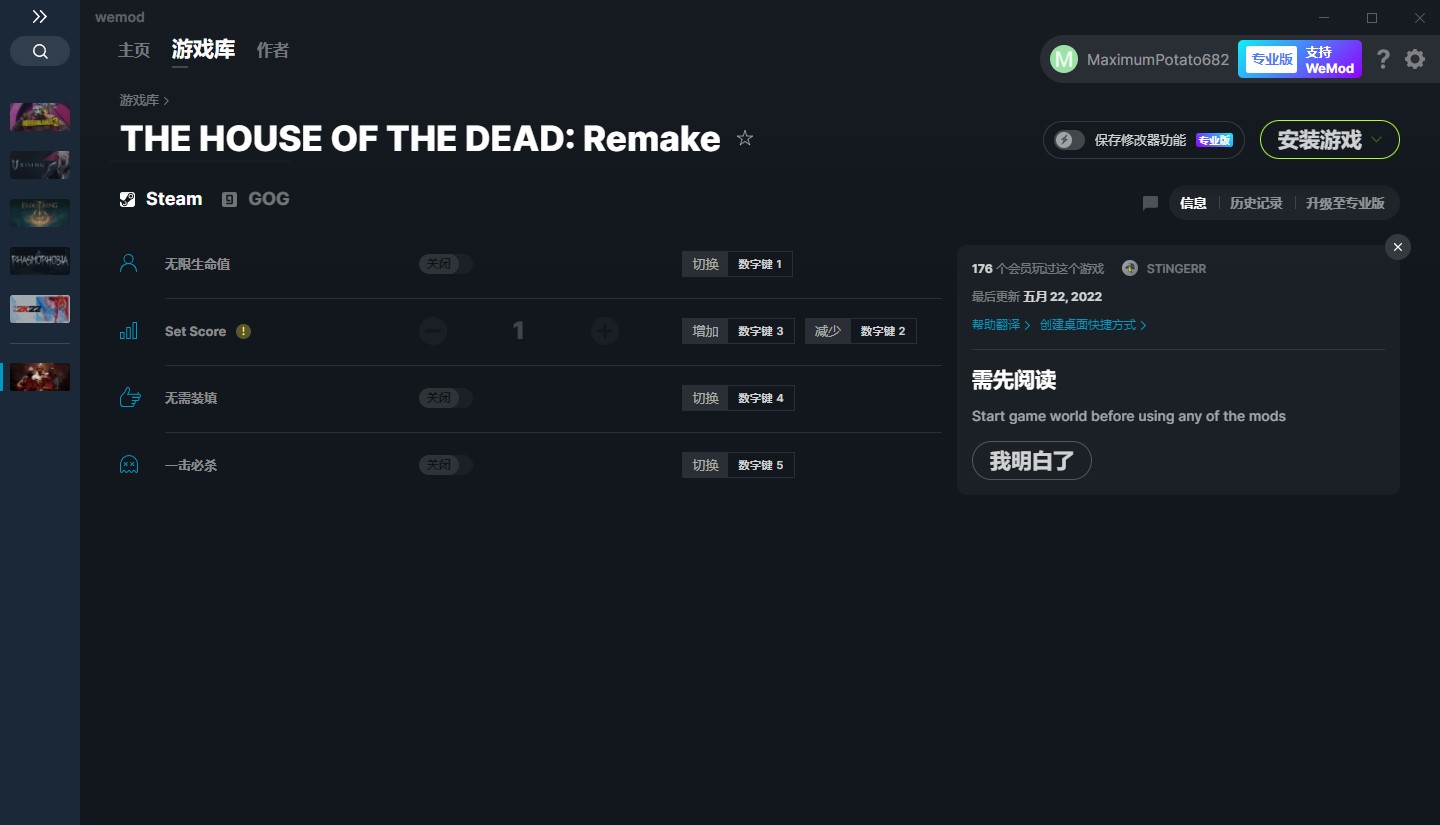1440x825 pixels.
Task: Switch to the GOG platform tab
Action: click(256, 199)
